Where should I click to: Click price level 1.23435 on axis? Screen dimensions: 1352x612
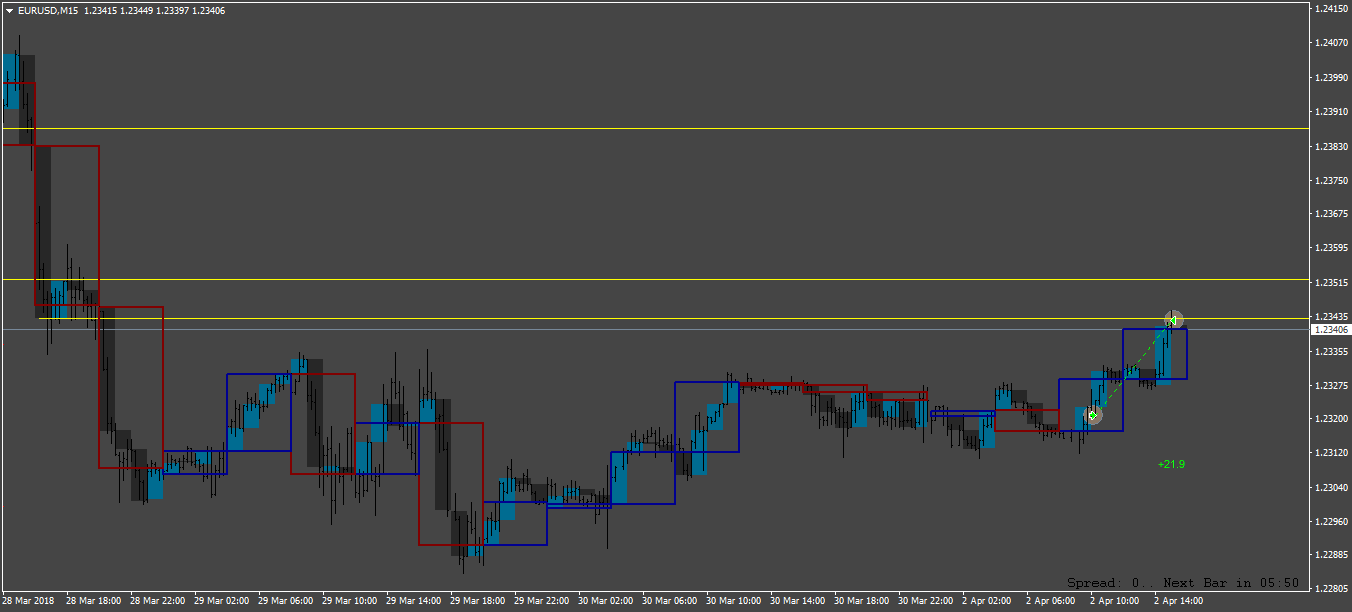click(x=1331, y=316)
